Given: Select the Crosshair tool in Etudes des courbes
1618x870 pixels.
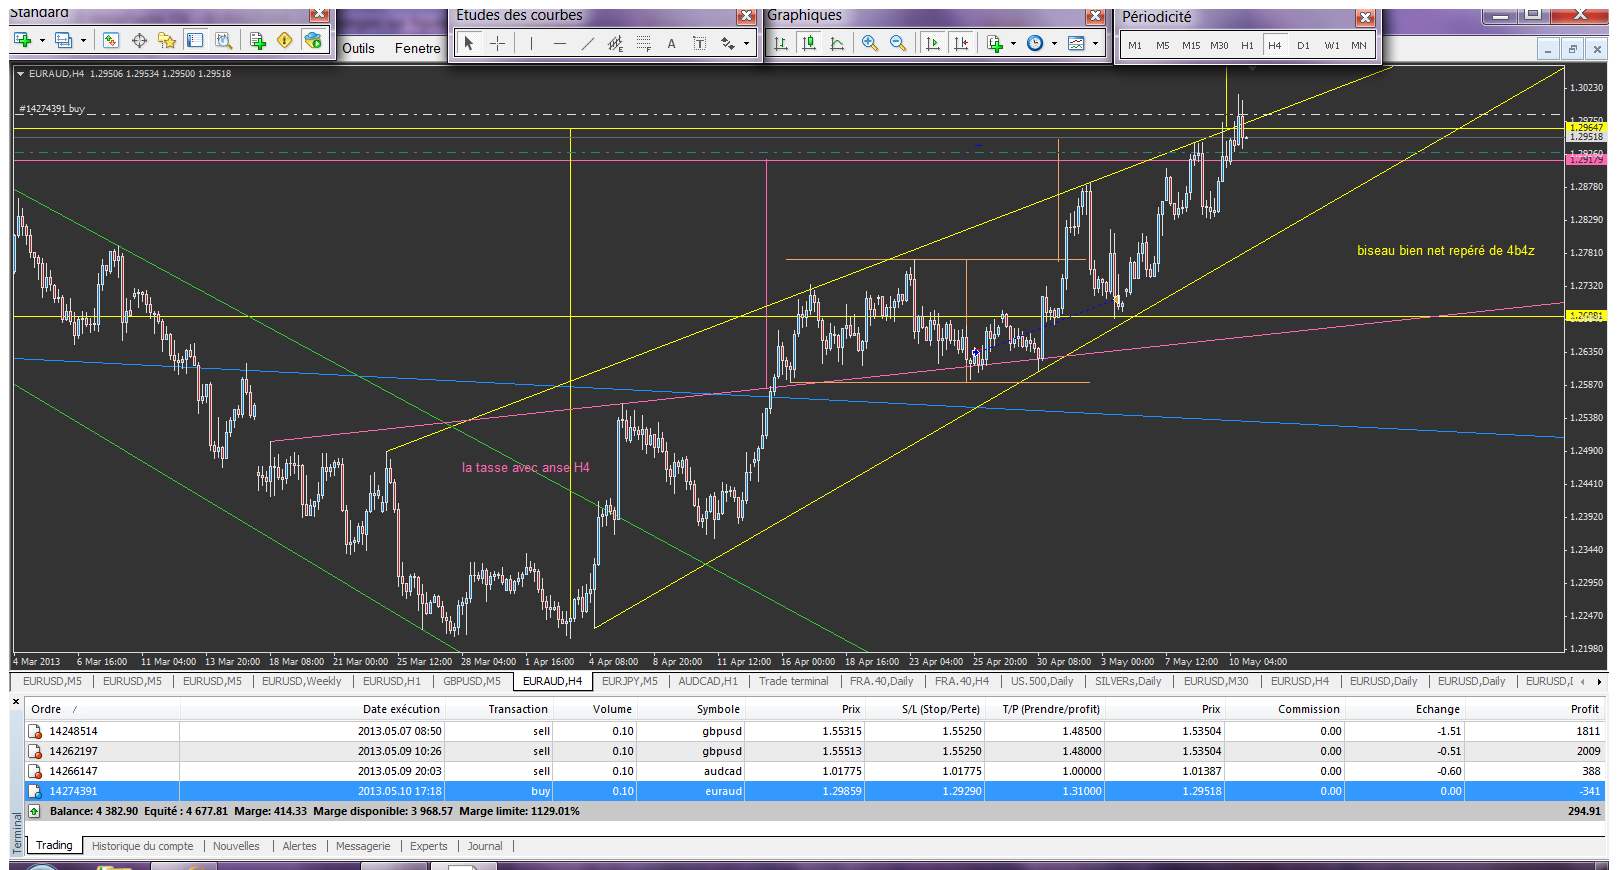Looking at the screenshot, I should click(497, 43).
